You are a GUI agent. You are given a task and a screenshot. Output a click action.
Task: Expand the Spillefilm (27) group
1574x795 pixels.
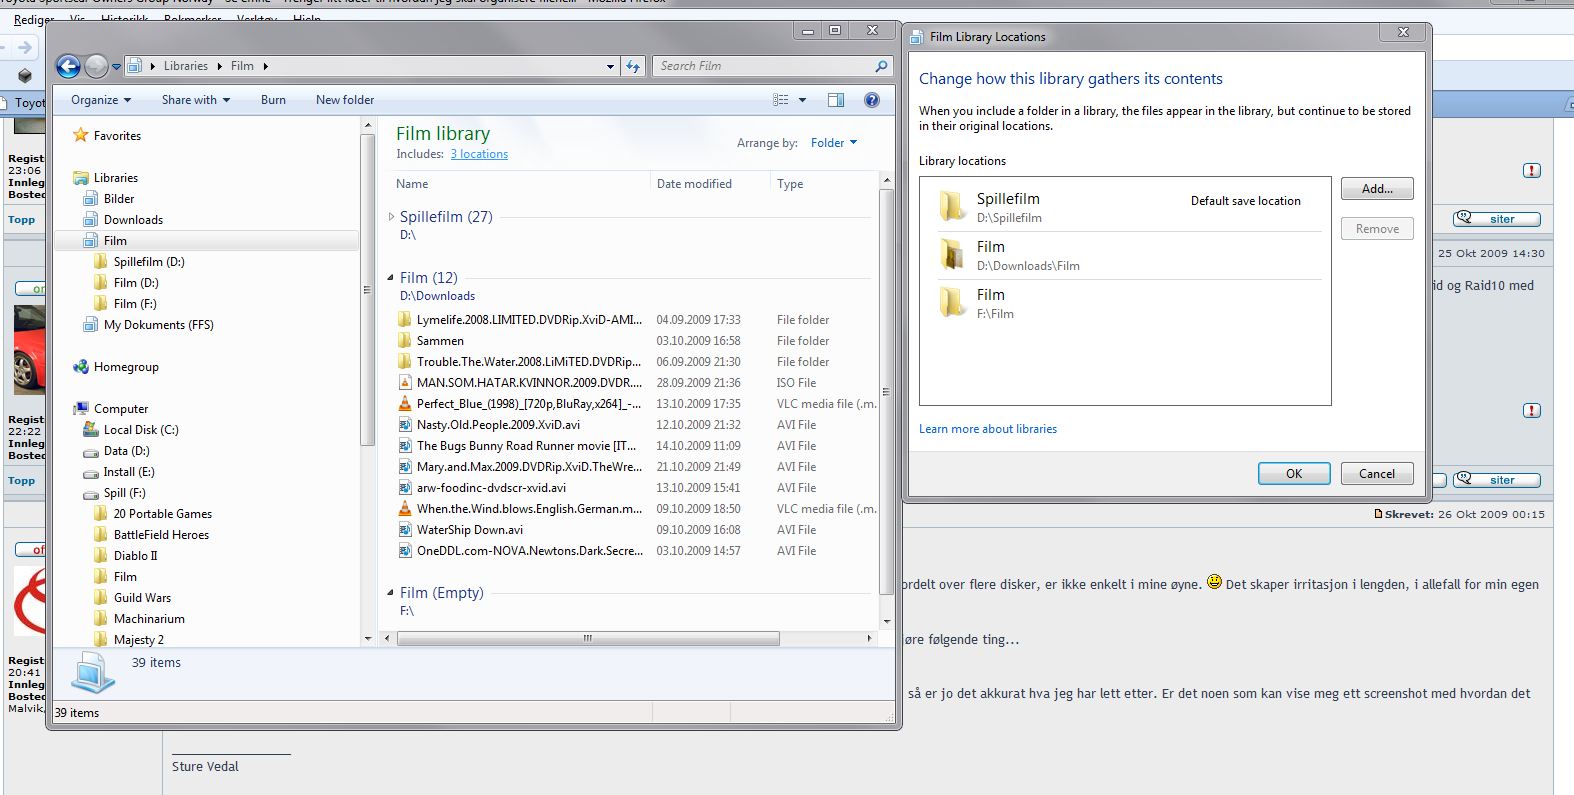click(391, 217)
